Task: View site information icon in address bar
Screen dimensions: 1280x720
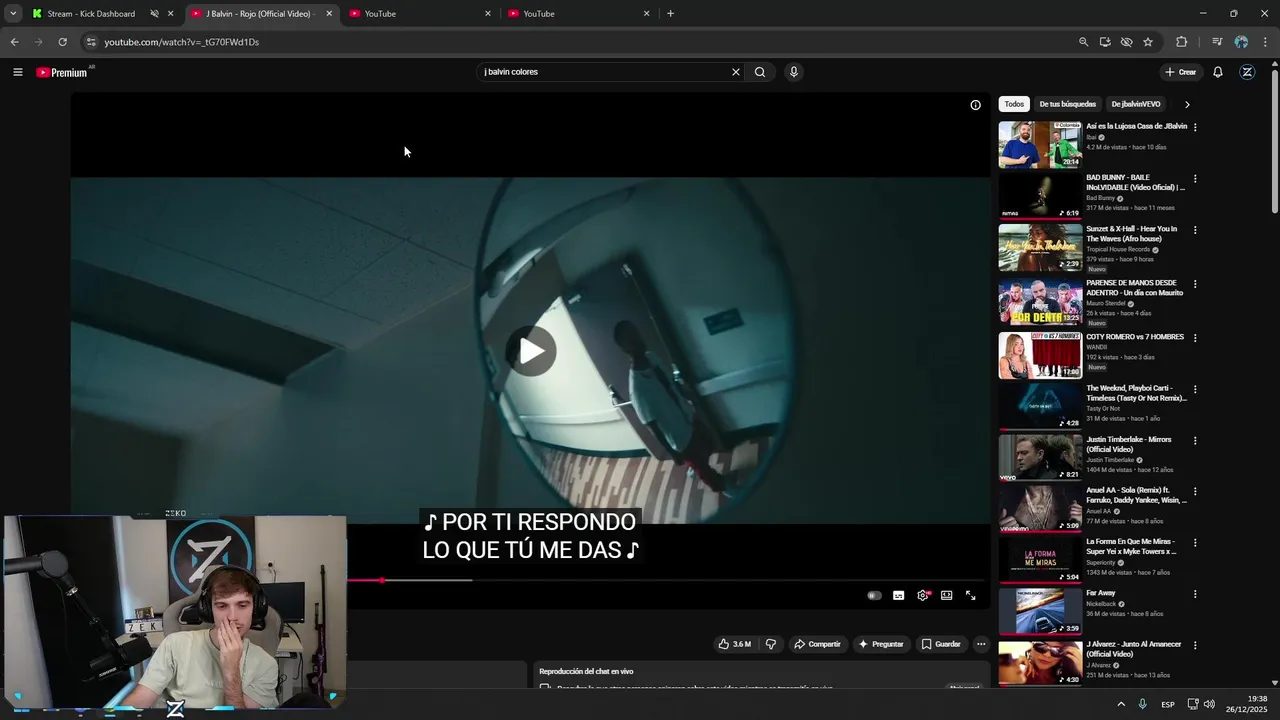Action: tap(91, 42)
